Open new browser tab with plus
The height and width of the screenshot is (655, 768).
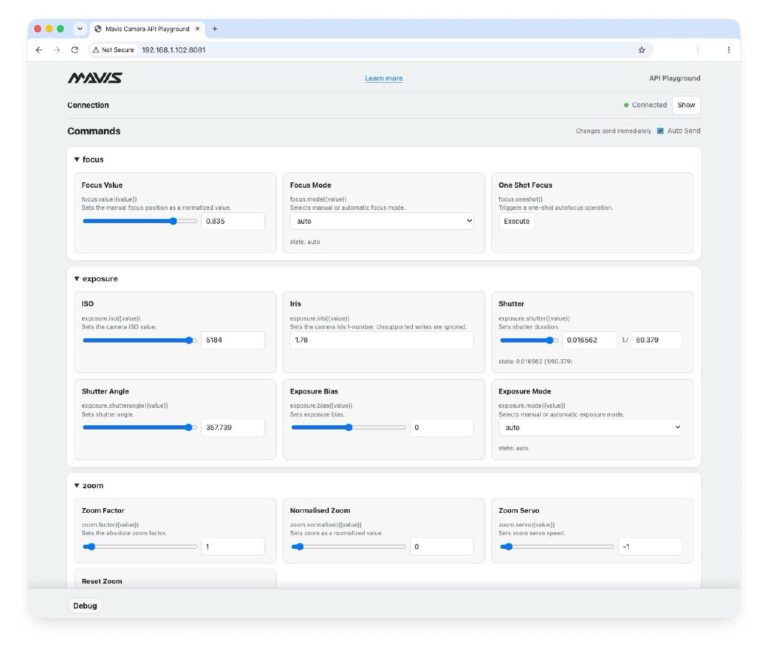[215, 29]
